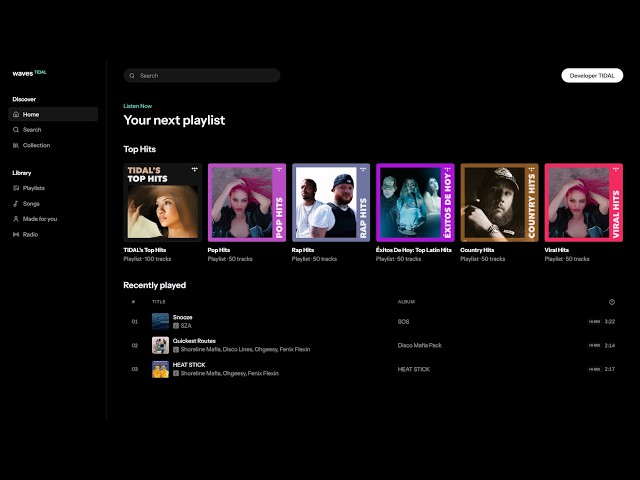Click the Songs music note icon
This screenshot has width=640, height=480.
point(16,204)
